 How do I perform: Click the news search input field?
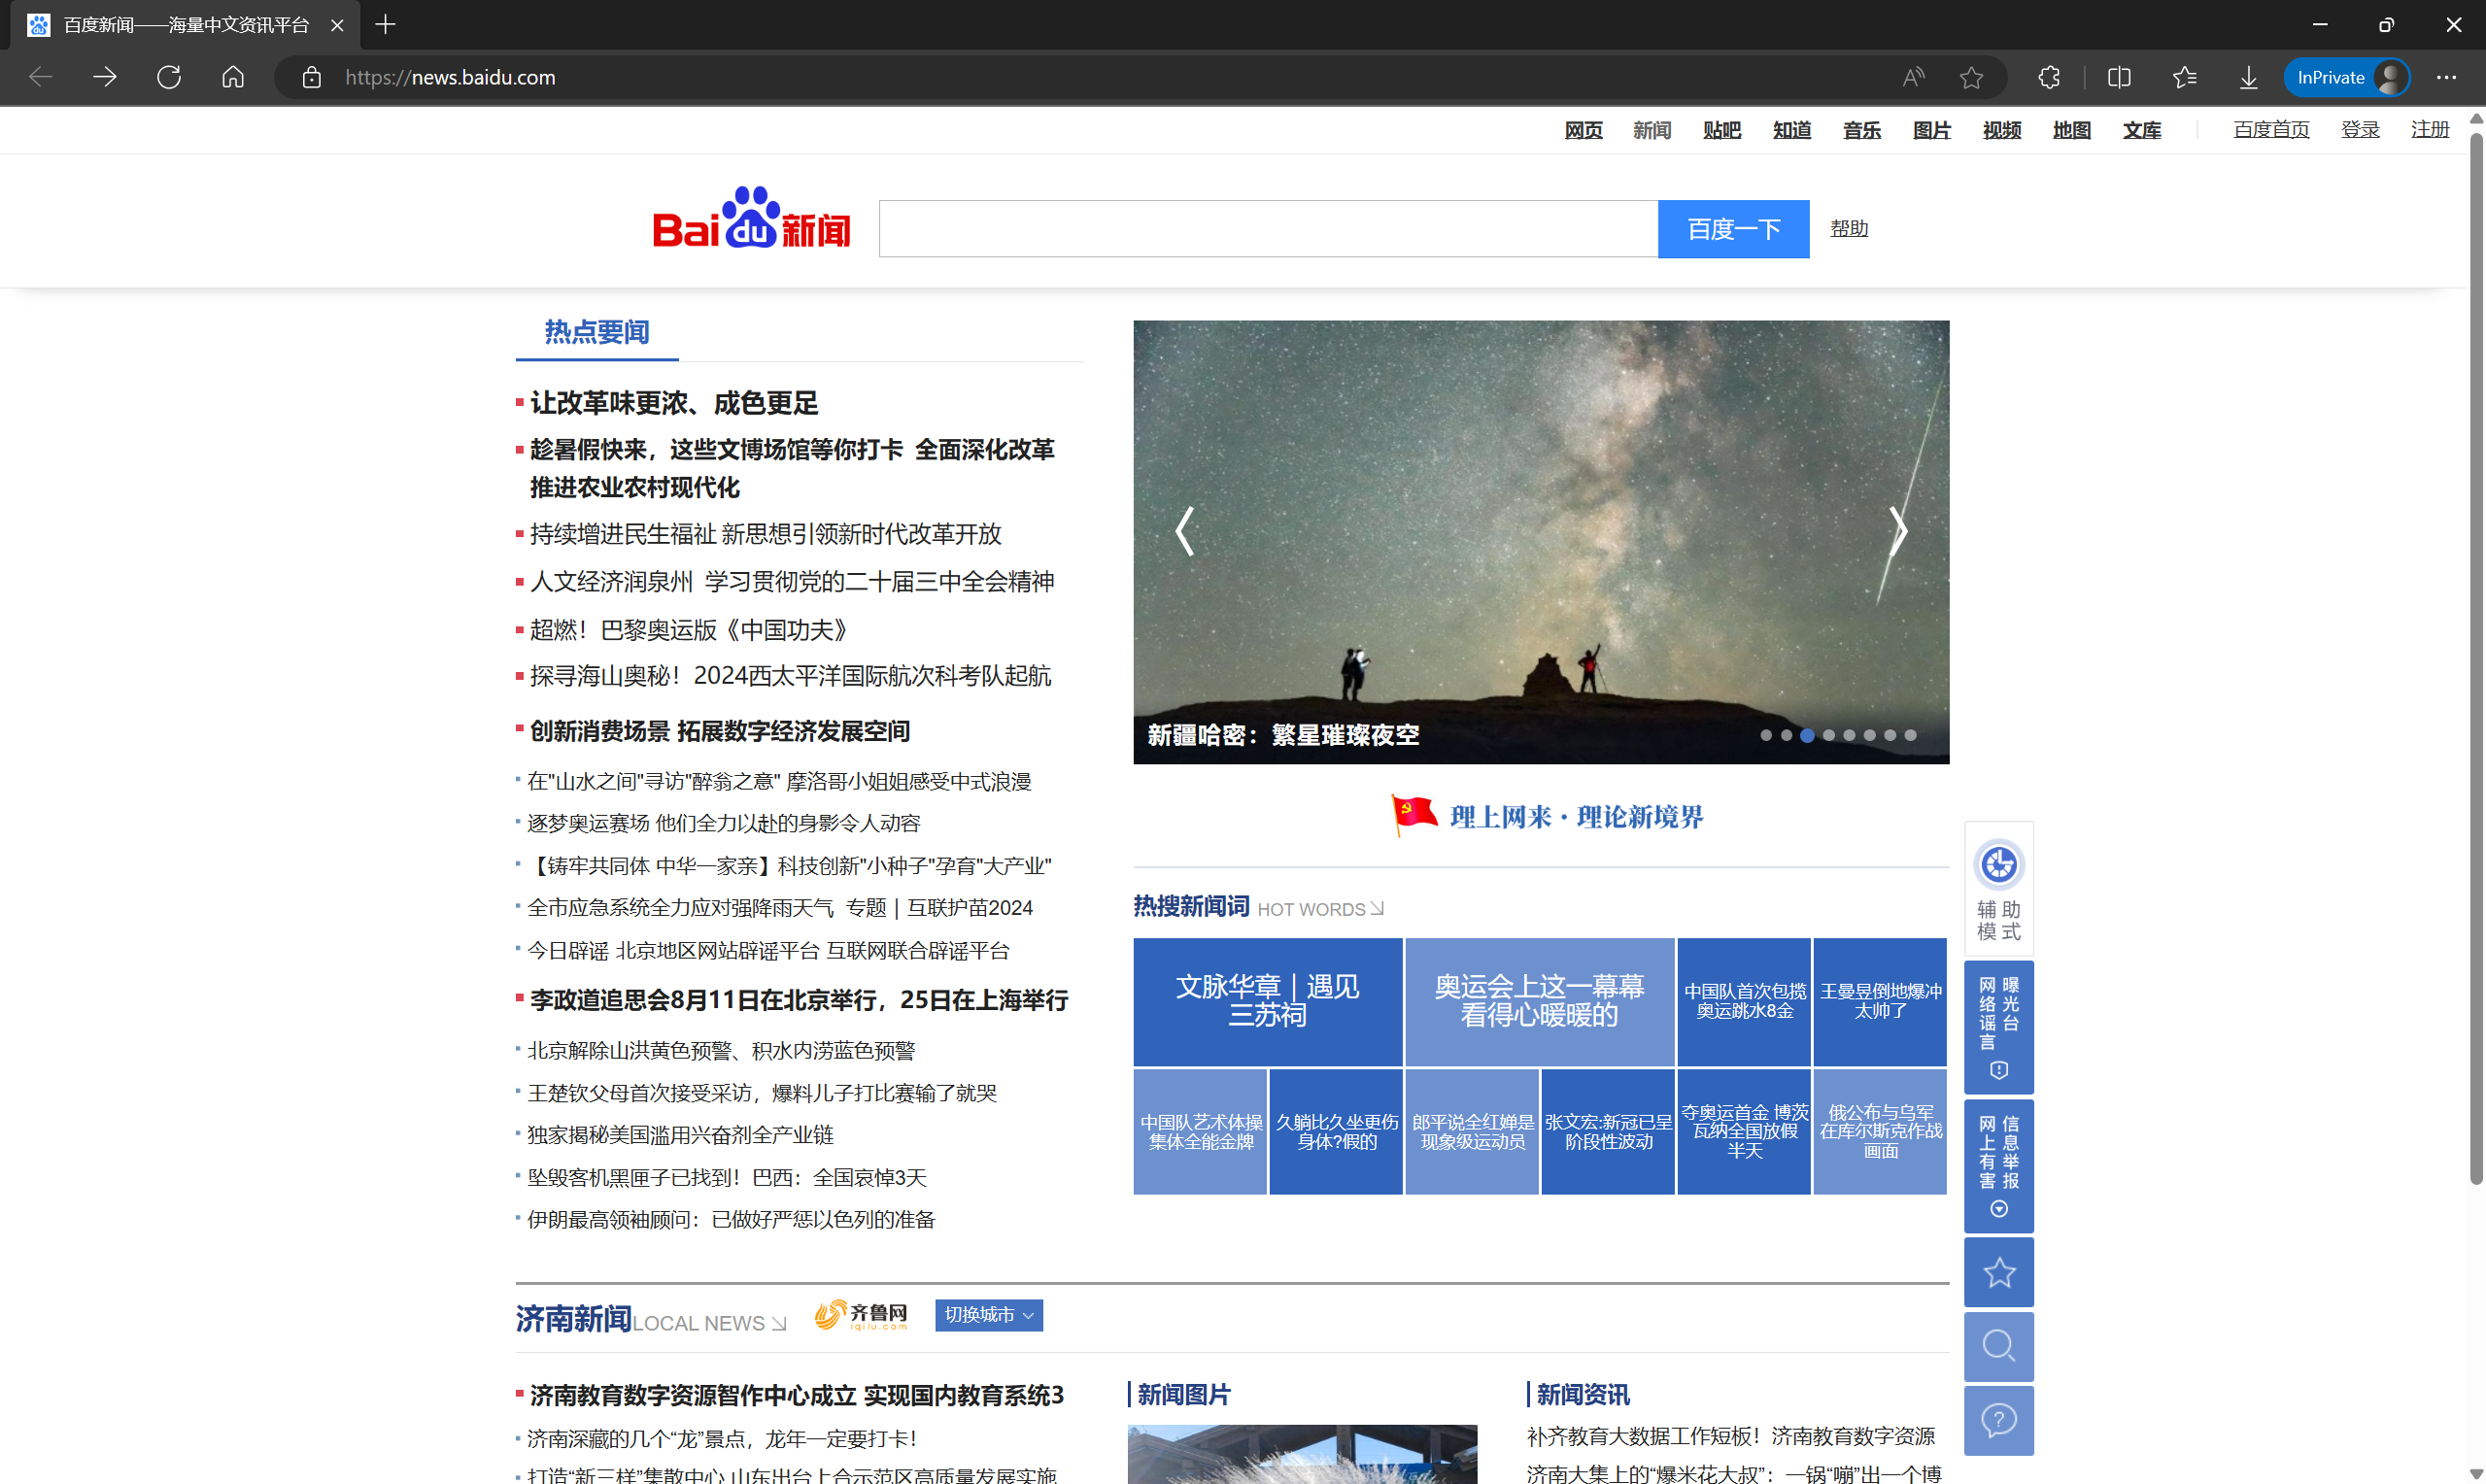pyautogui.click(x=1268, y=229)
